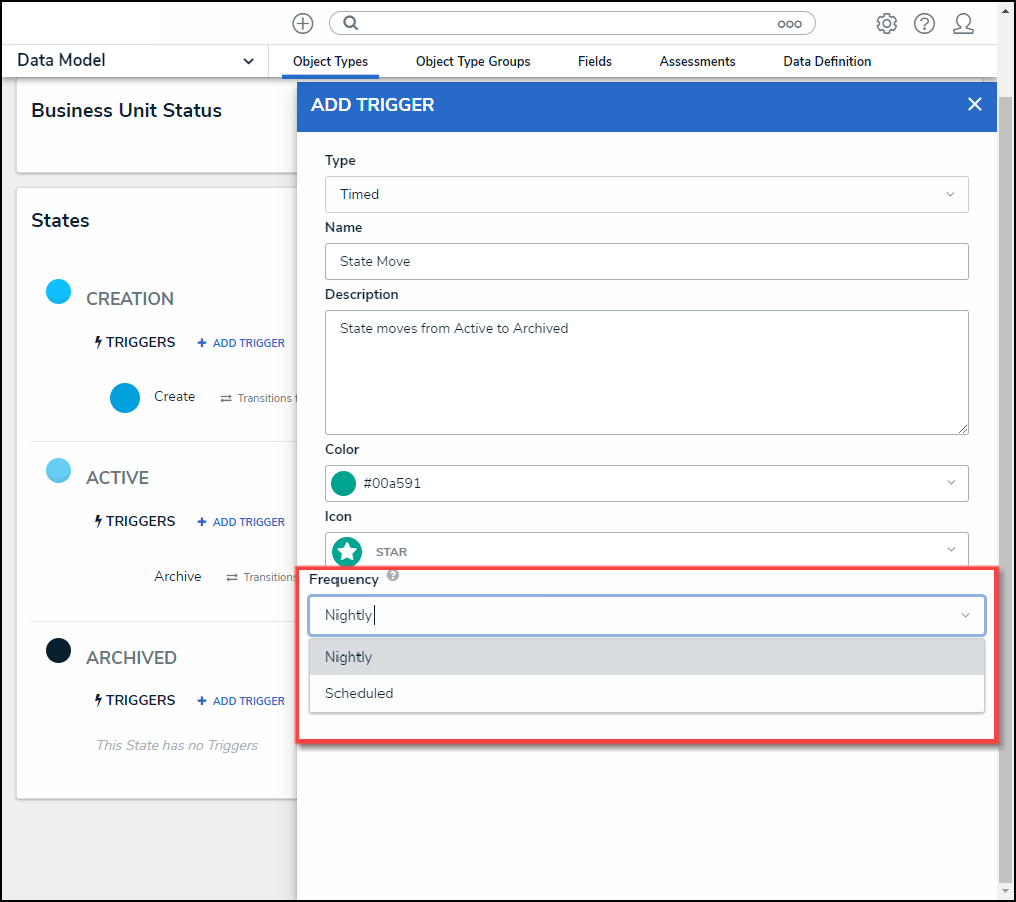Click the search magnifier icon
The width and height of the screenshot is (1016, 902).
(351, 23)
